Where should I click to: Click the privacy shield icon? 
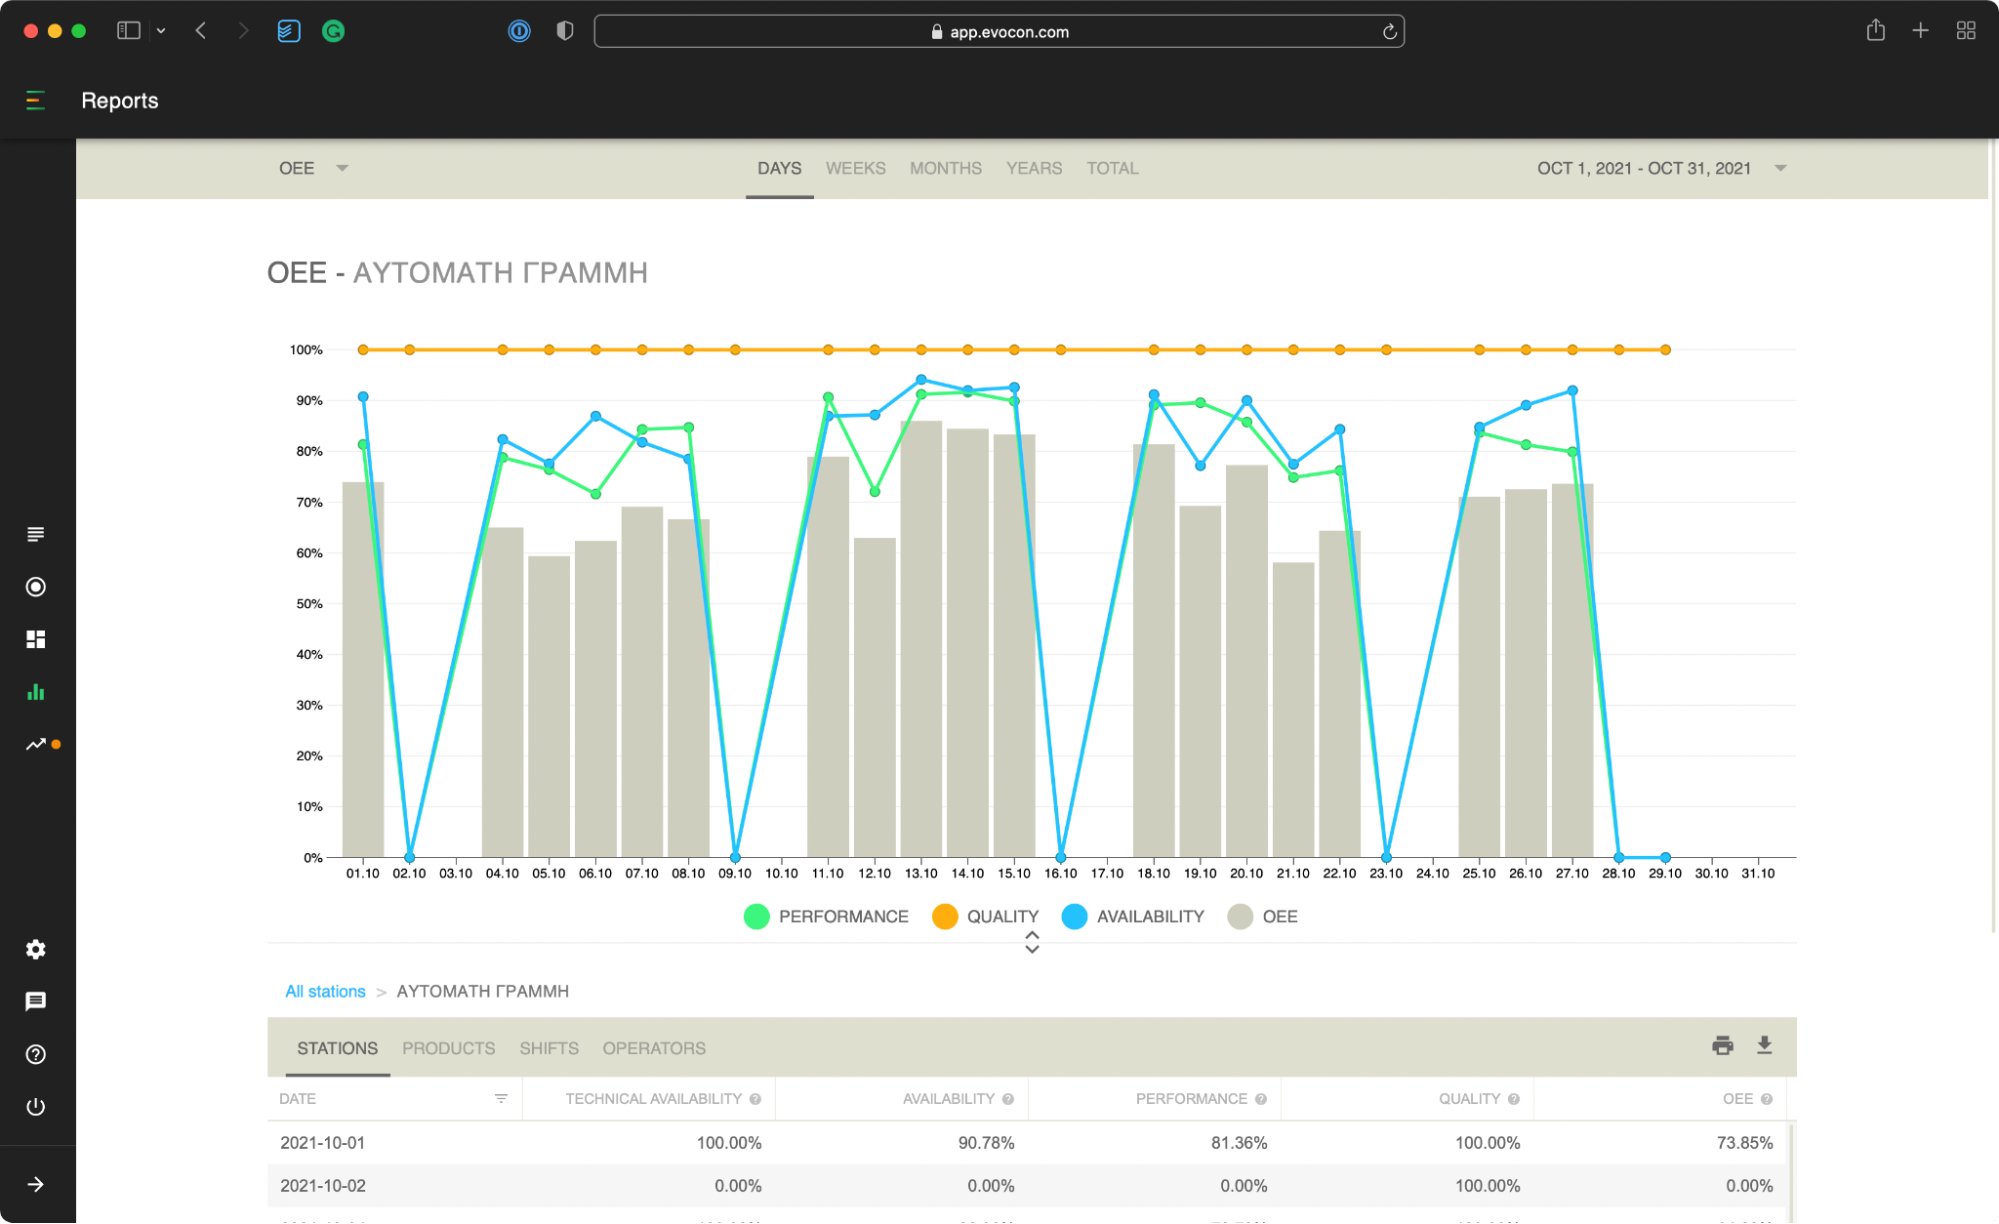tap(565, 31)
